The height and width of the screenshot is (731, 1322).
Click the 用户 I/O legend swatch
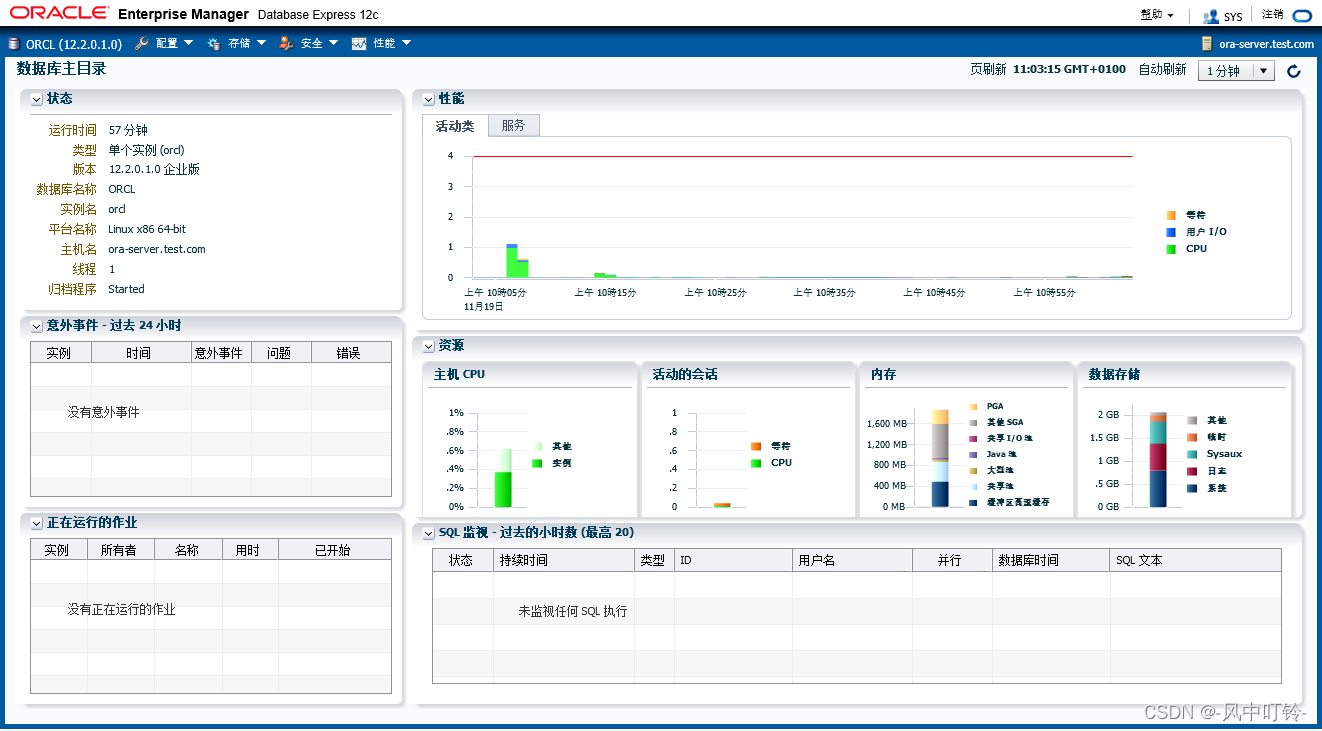[1171, 232]
